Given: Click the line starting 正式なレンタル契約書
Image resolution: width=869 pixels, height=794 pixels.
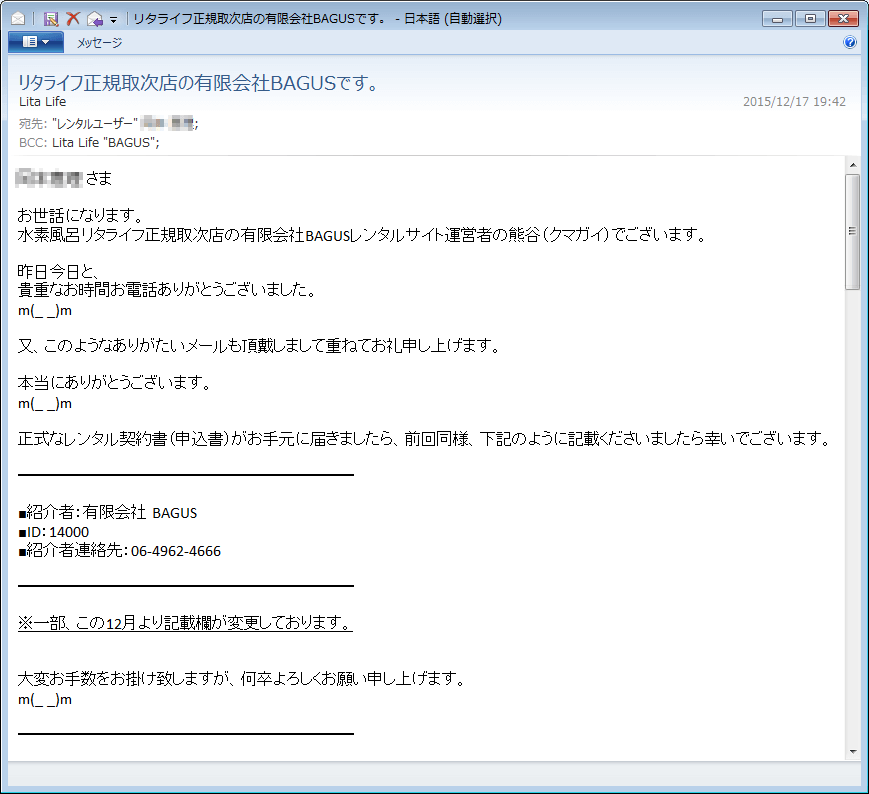Looking at the screenshot, I should click(x=425, y=439).
